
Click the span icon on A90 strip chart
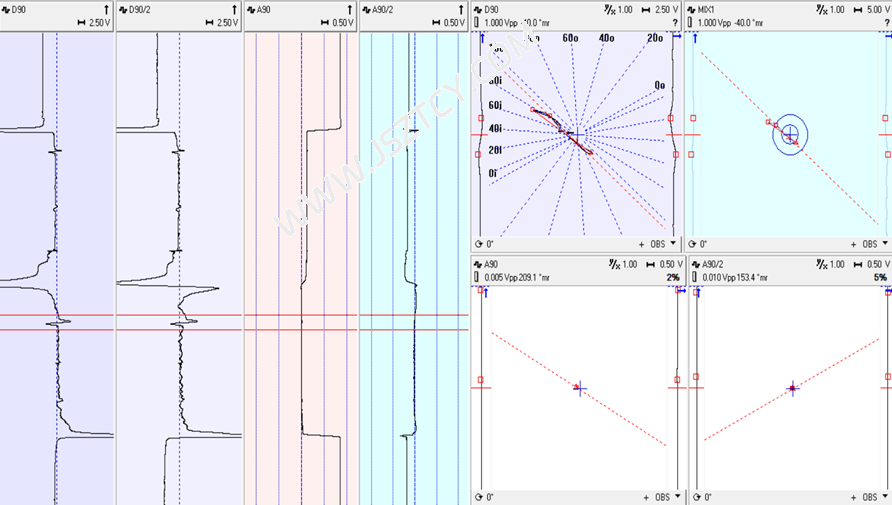coord(323,22)
